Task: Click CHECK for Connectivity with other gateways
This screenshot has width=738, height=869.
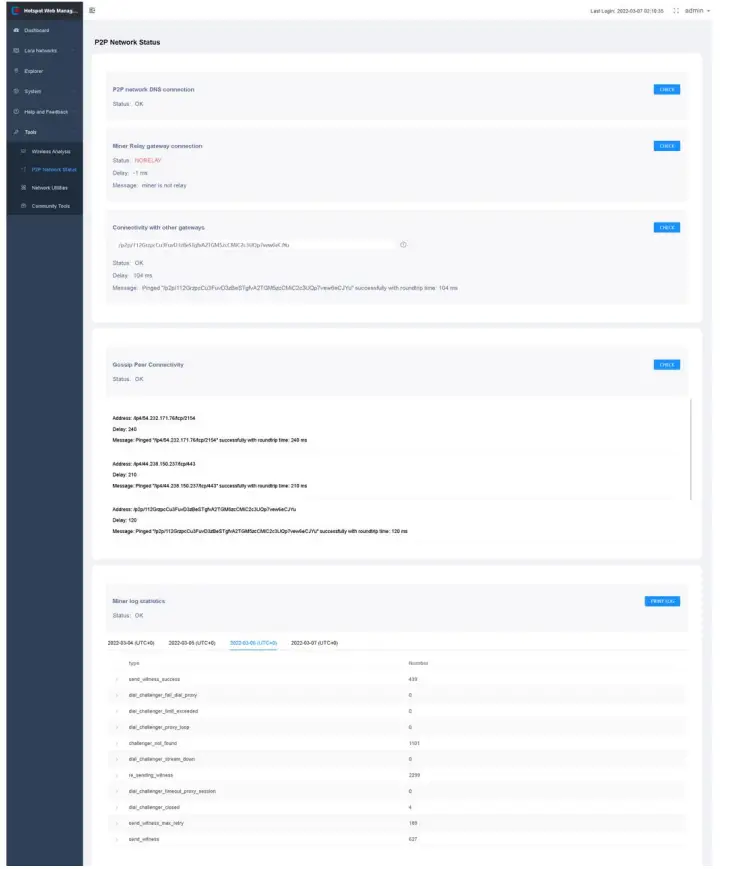Action: tap(667, 227)
